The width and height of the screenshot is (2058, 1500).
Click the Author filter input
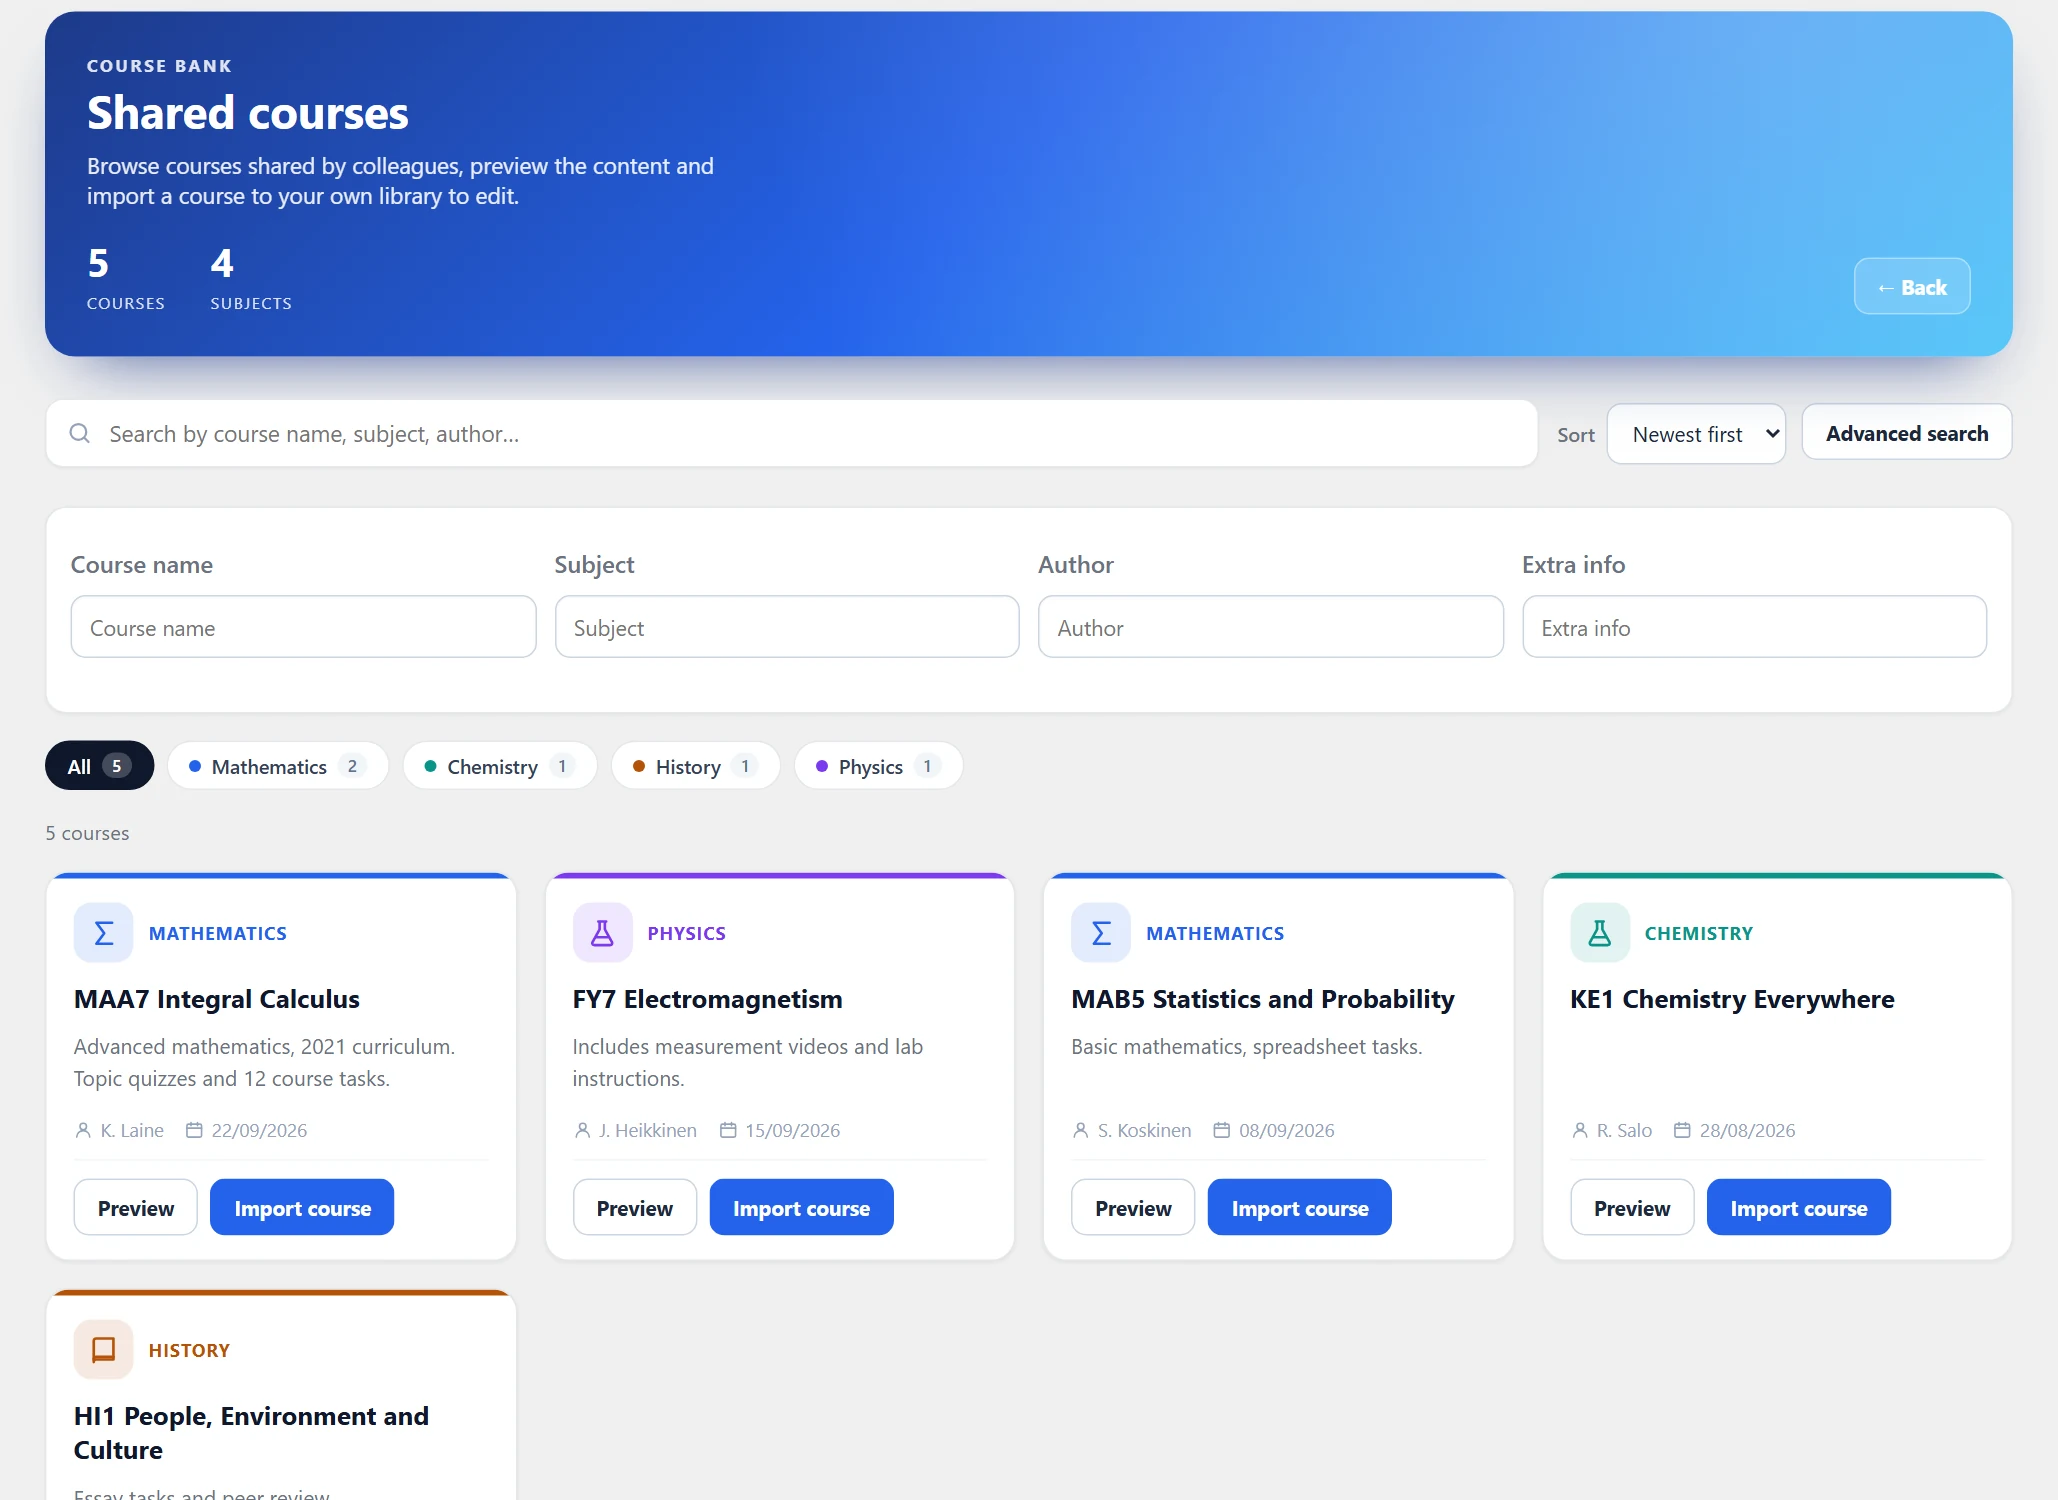click(1271, 627)
